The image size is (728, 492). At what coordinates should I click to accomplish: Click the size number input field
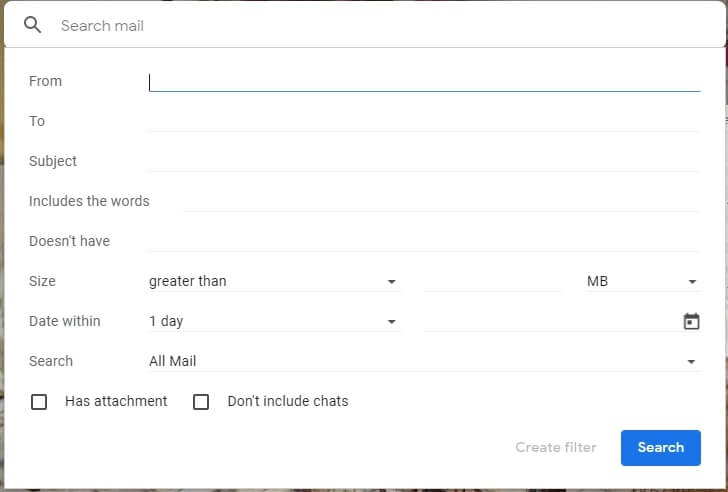click(x=492, y=281)
